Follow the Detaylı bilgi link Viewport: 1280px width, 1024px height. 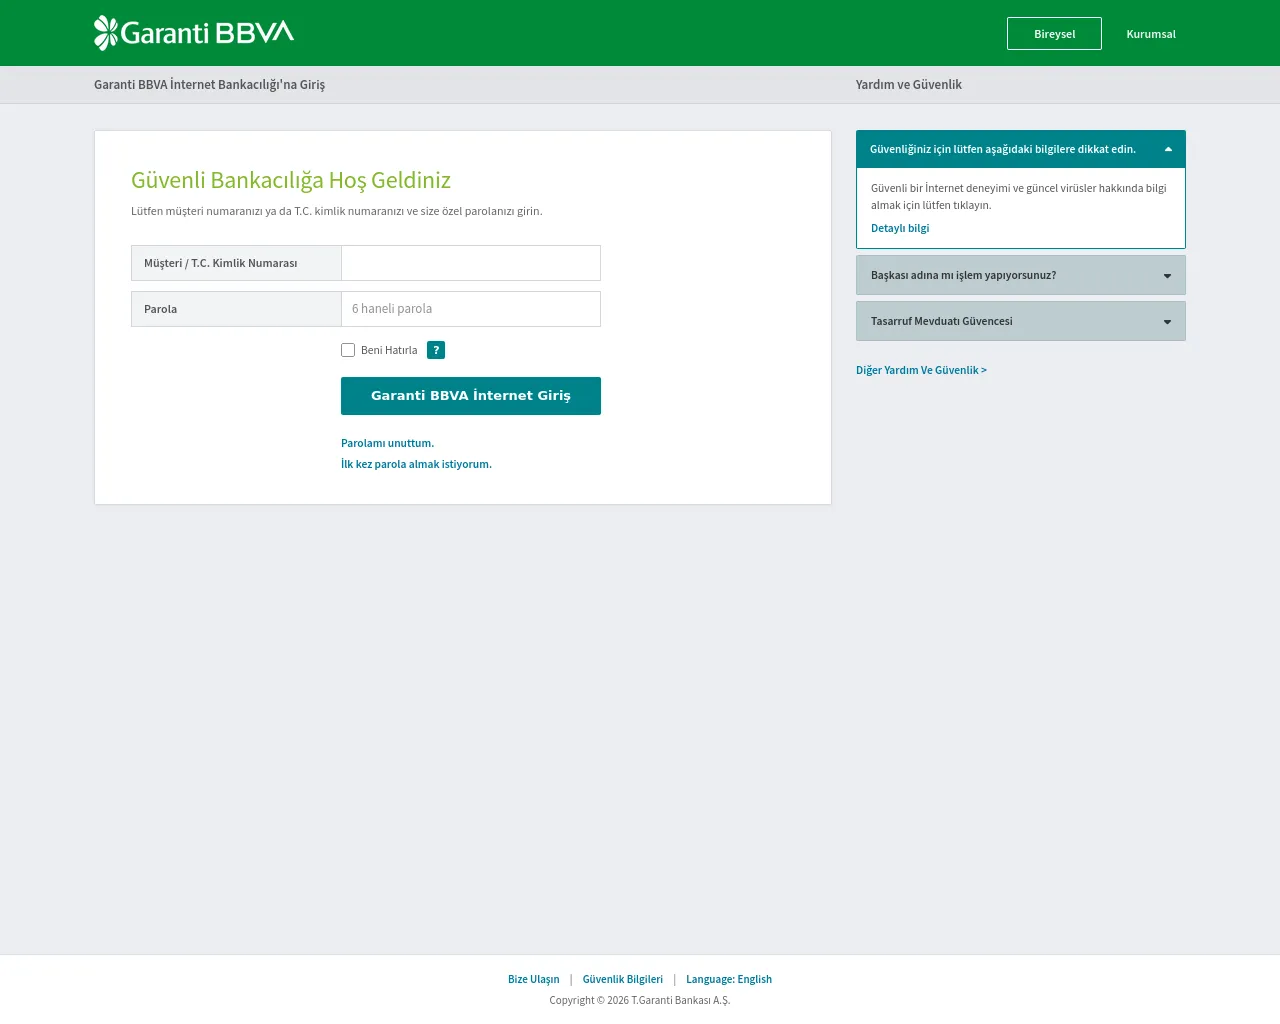[900, 228]
